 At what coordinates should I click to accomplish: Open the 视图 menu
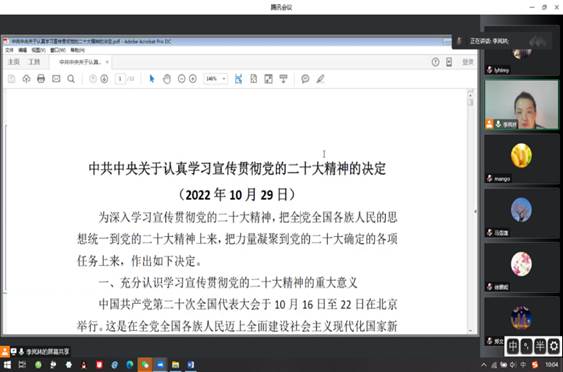pyautogui.click(x=38, y=50)
